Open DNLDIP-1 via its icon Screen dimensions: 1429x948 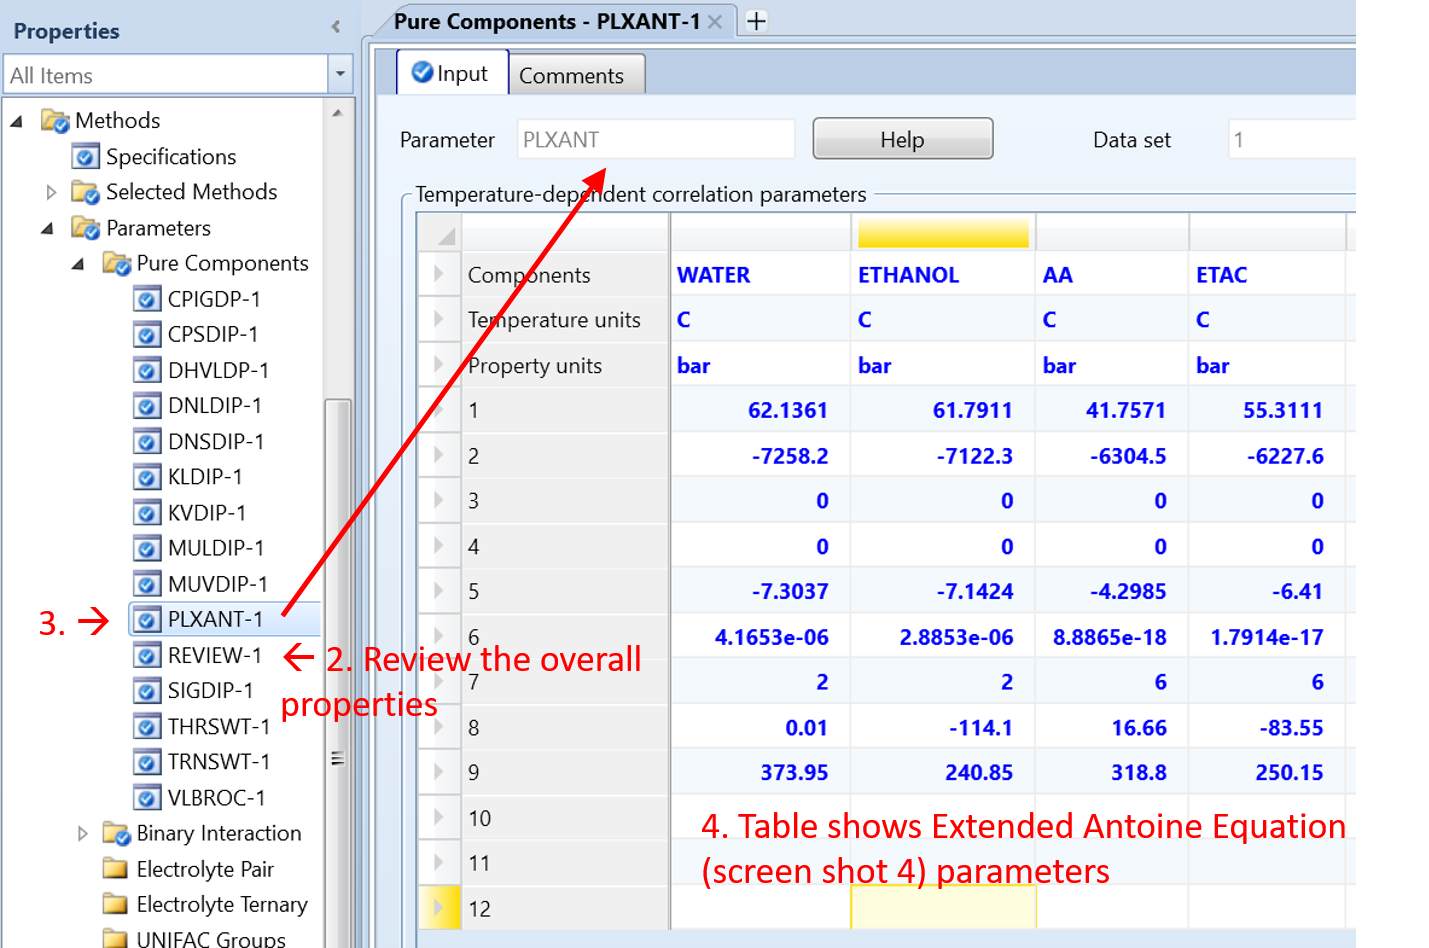(147, 405)
